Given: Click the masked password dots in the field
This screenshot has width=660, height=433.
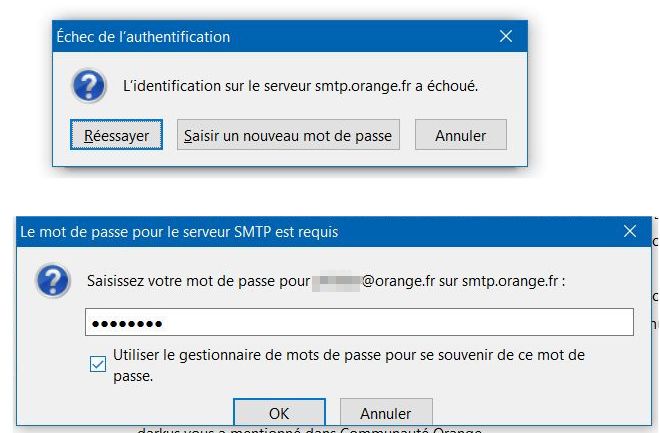Looking at the screenshot, I should [127, 323].
